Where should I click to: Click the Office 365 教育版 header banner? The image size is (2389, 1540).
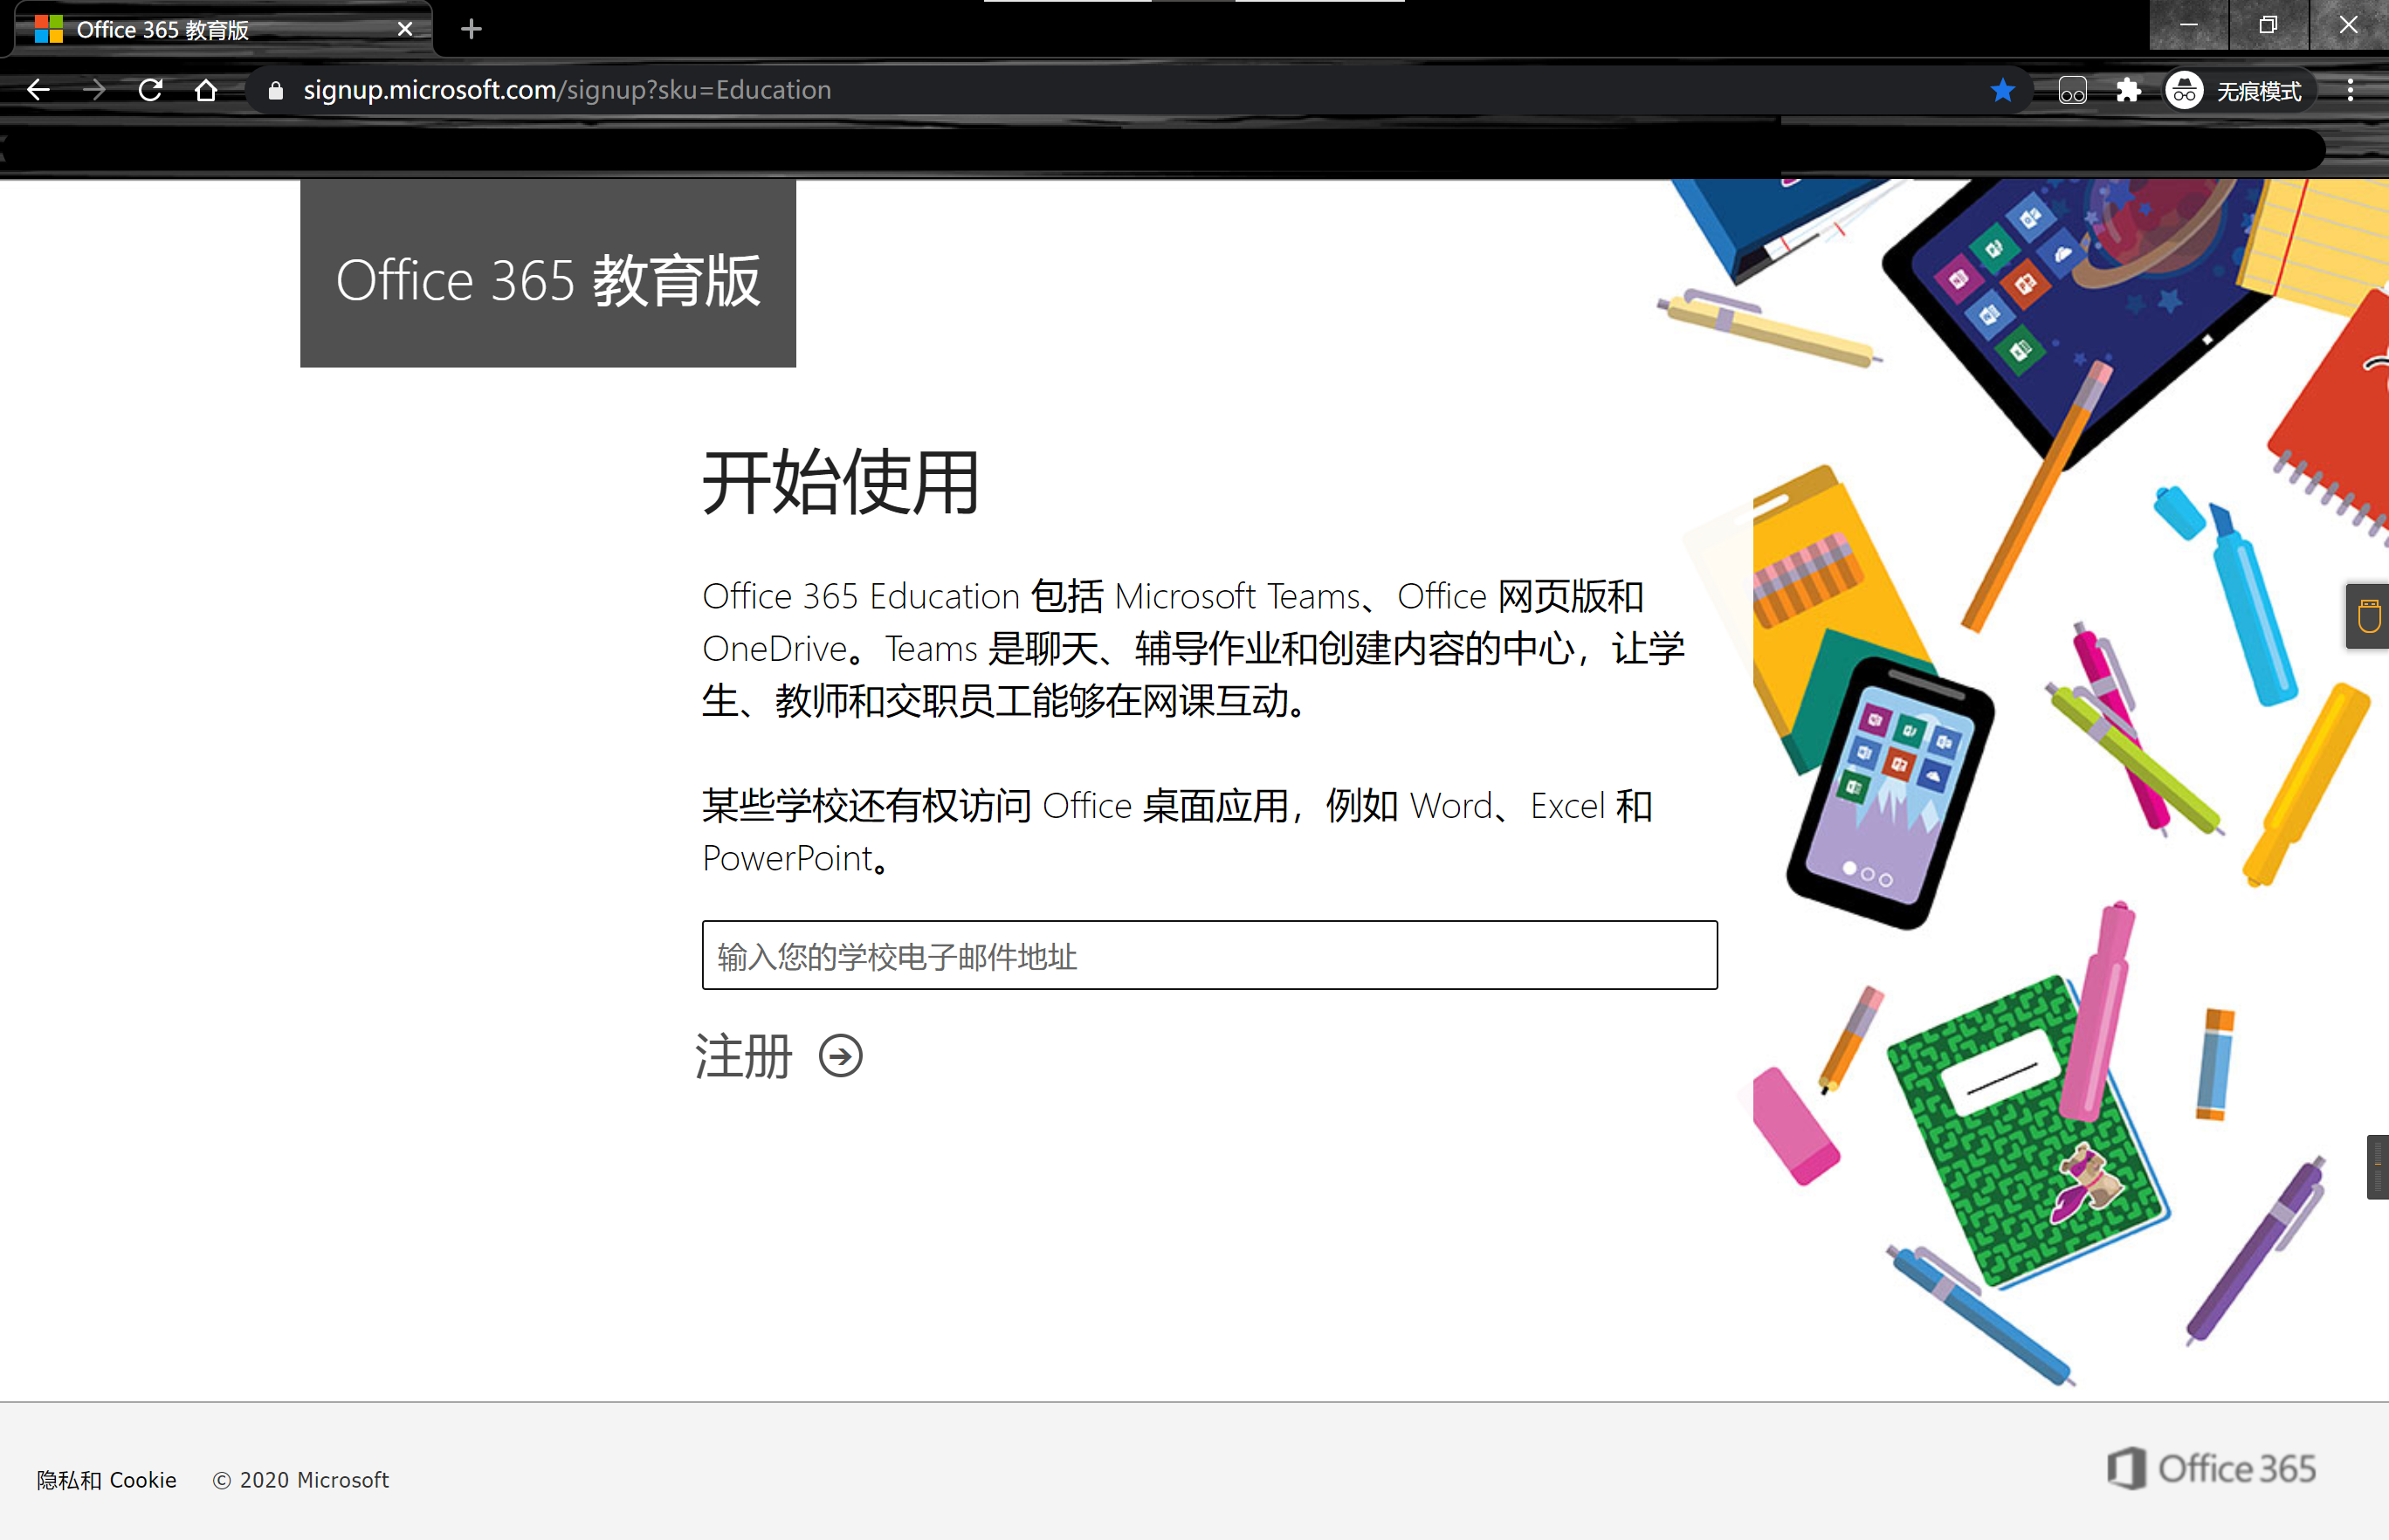click(x=548, y=273)
